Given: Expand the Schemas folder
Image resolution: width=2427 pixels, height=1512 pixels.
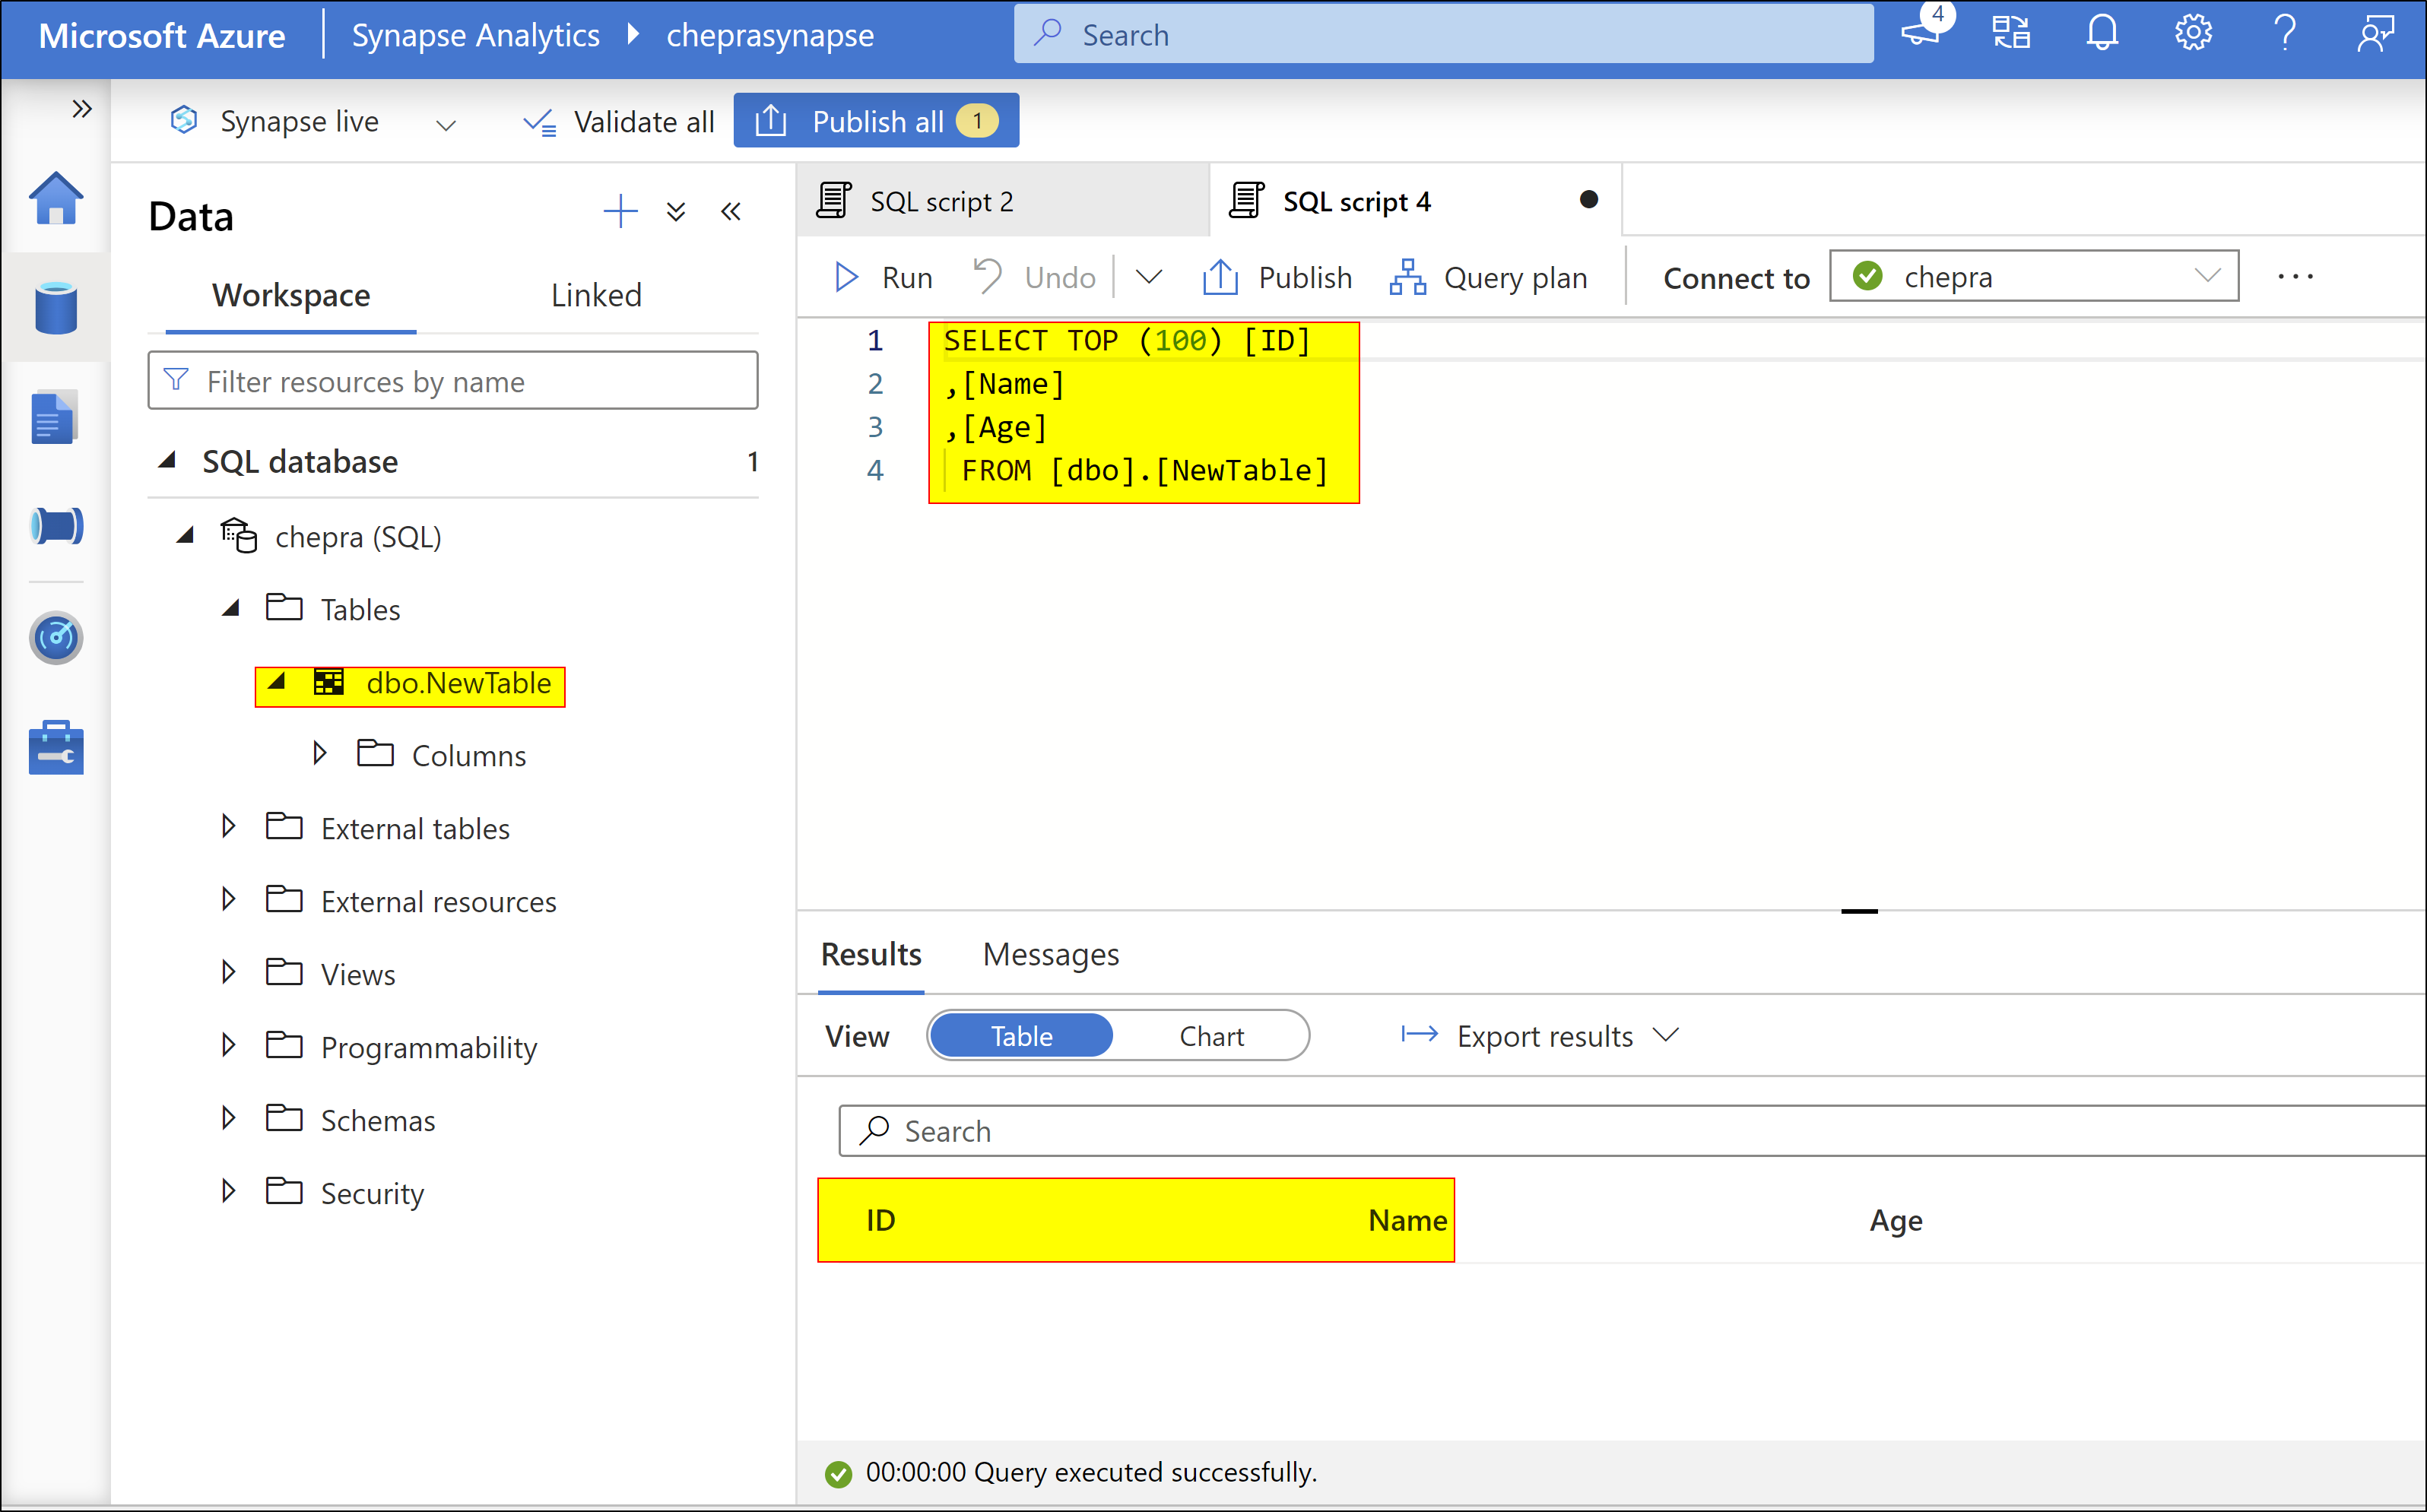Looking at the screenshot, I should [x=228, y=1118].
